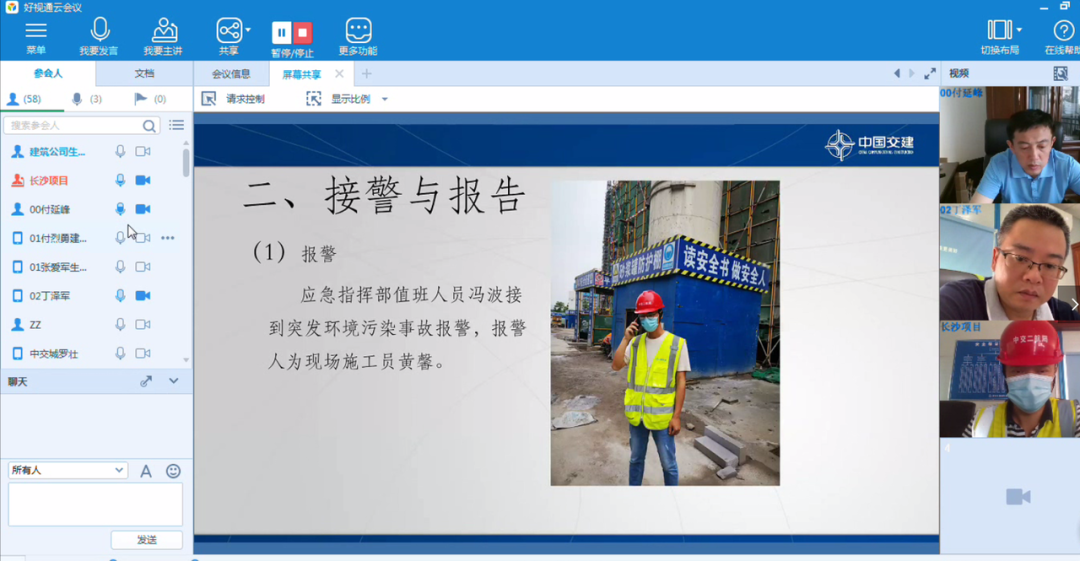
Task: Click the 发送 send button
Action: pyautogui.click(x=147, y=540)
